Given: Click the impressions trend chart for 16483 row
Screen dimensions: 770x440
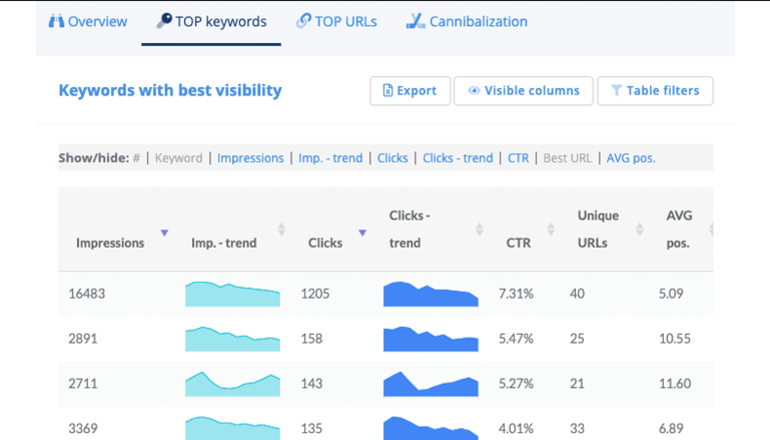Looking at the screenshot, I should 232,294.
